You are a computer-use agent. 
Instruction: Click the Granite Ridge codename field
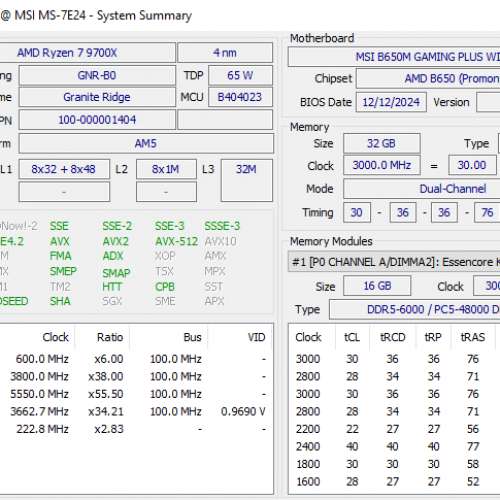pos(97,97)
